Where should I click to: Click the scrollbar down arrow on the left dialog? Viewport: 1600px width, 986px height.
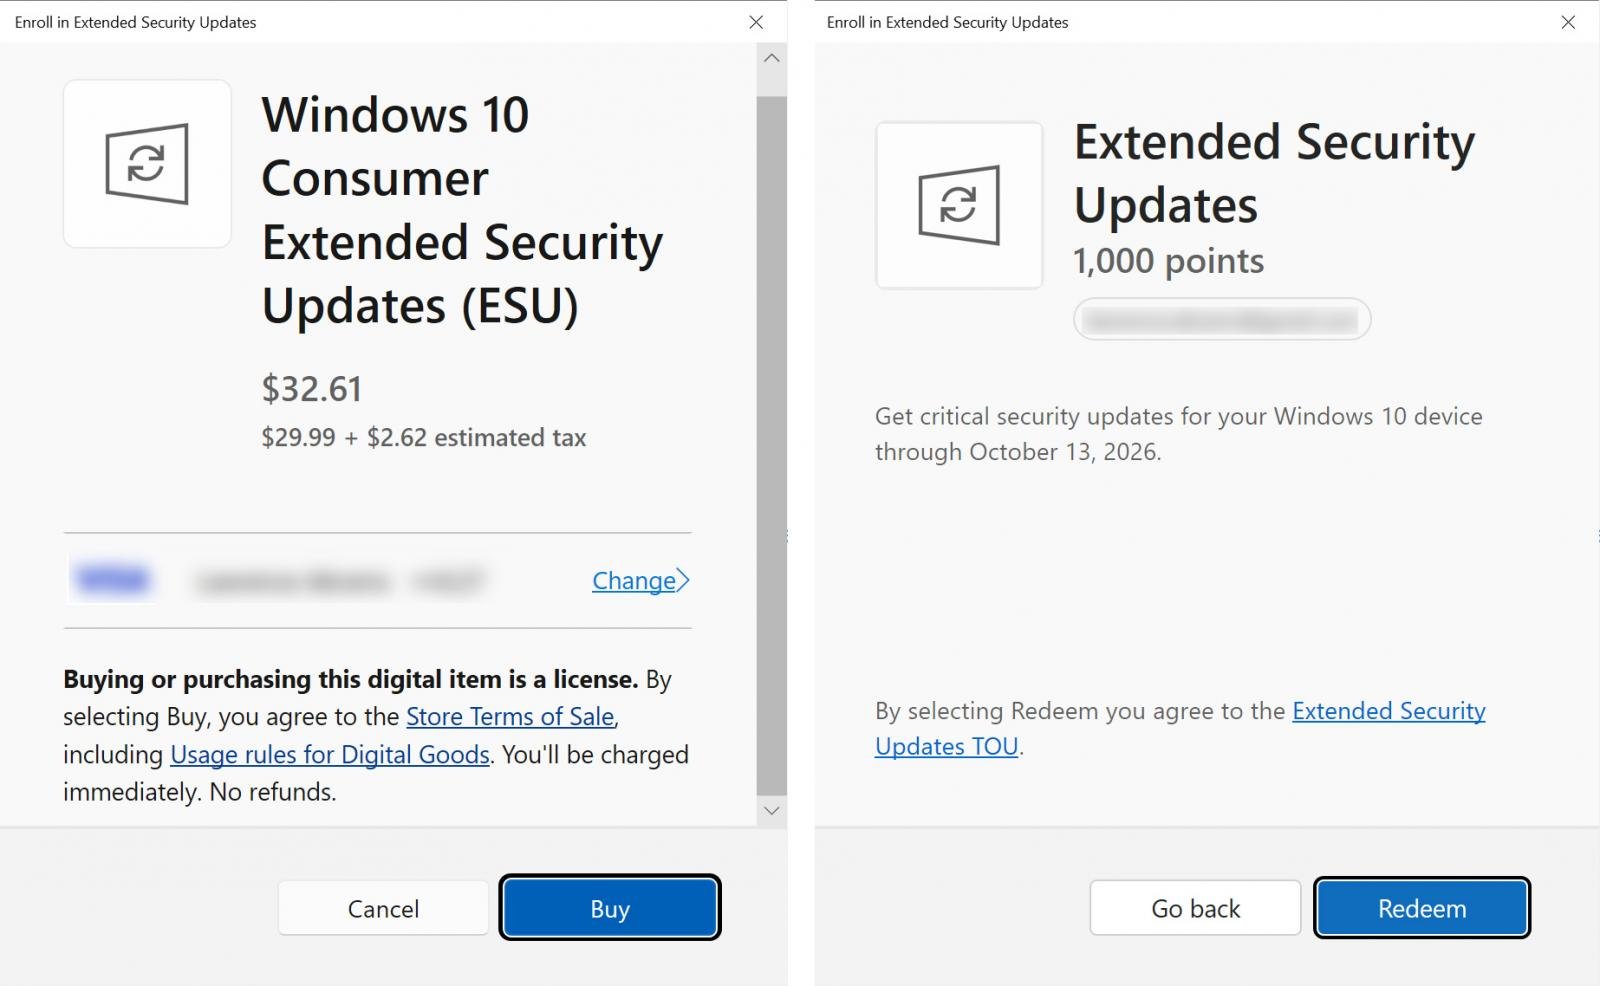(x=771, y=810)
